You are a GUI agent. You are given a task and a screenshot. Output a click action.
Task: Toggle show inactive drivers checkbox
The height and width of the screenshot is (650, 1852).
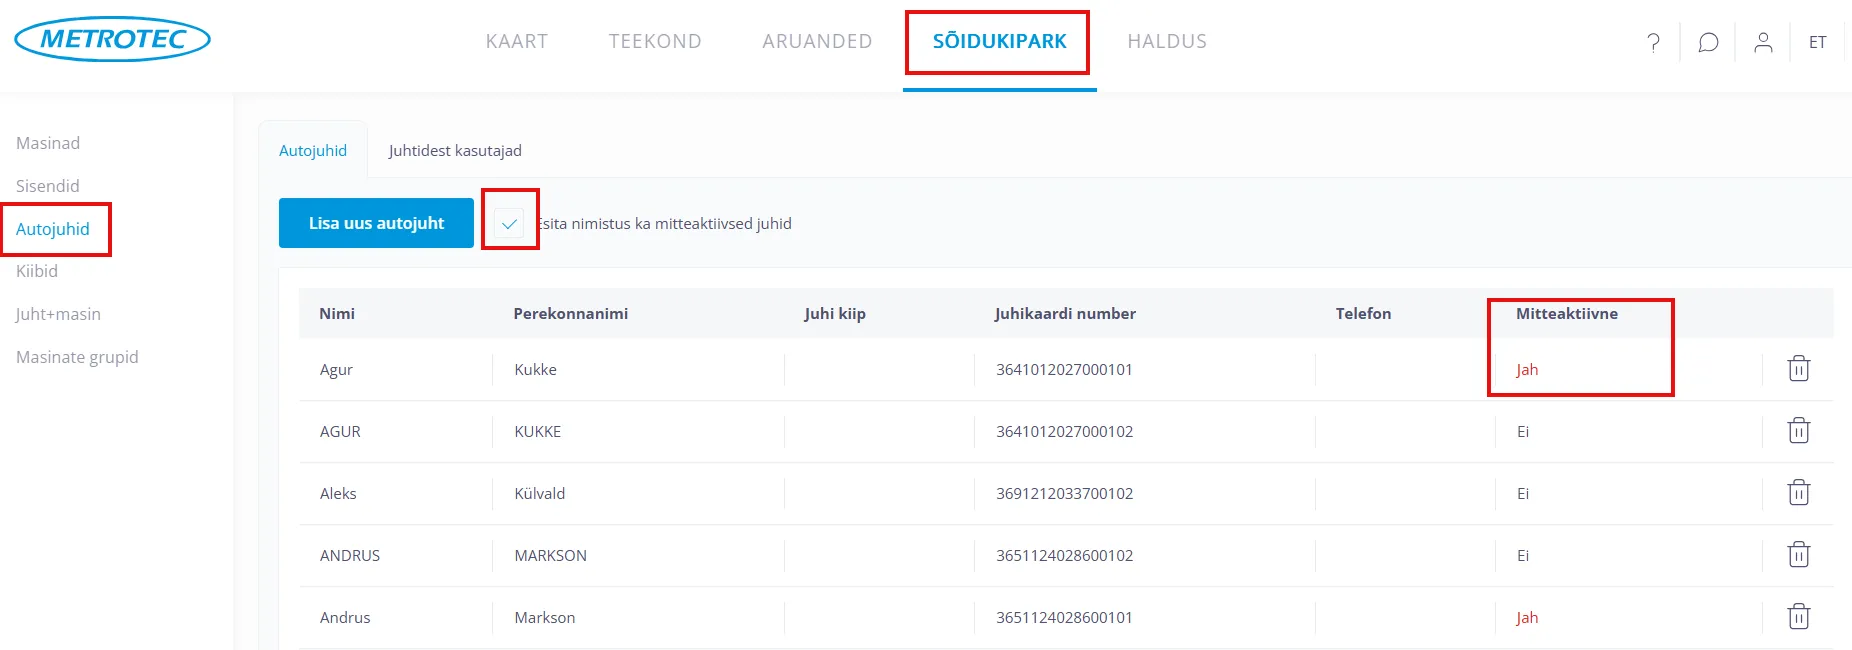510,223
